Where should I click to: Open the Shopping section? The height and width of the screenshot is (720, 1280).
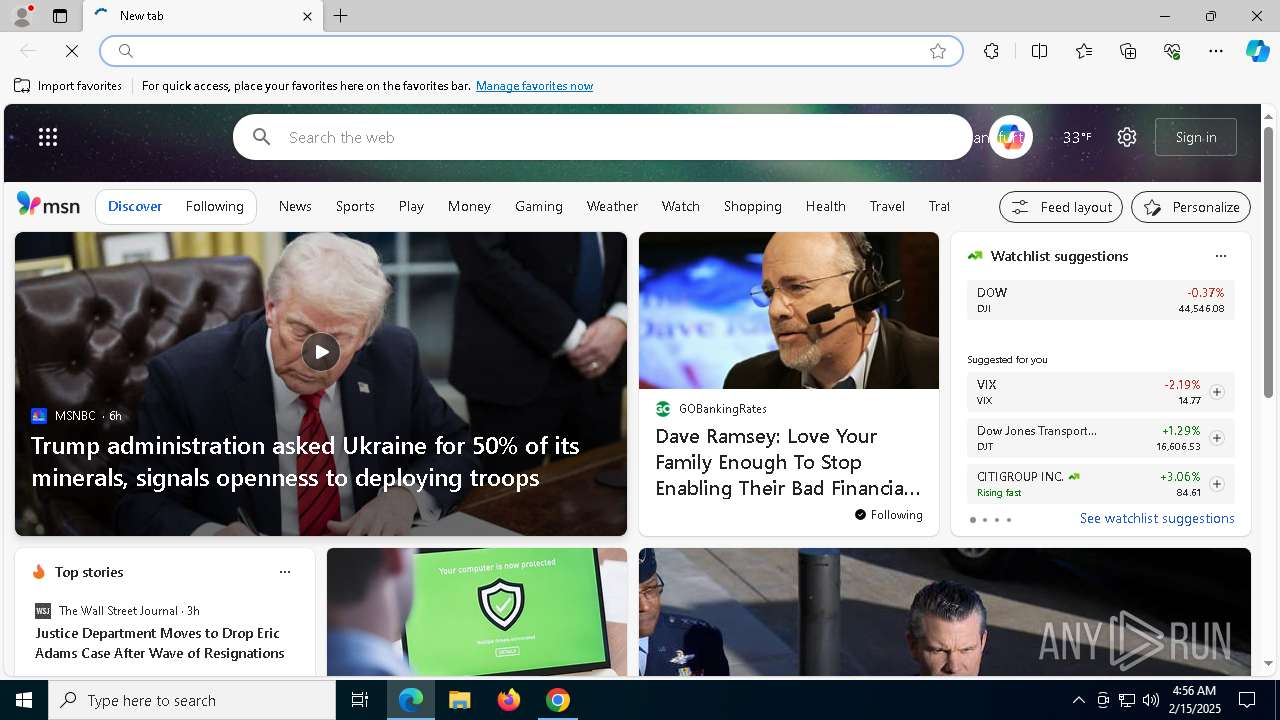tap(753, 206)
